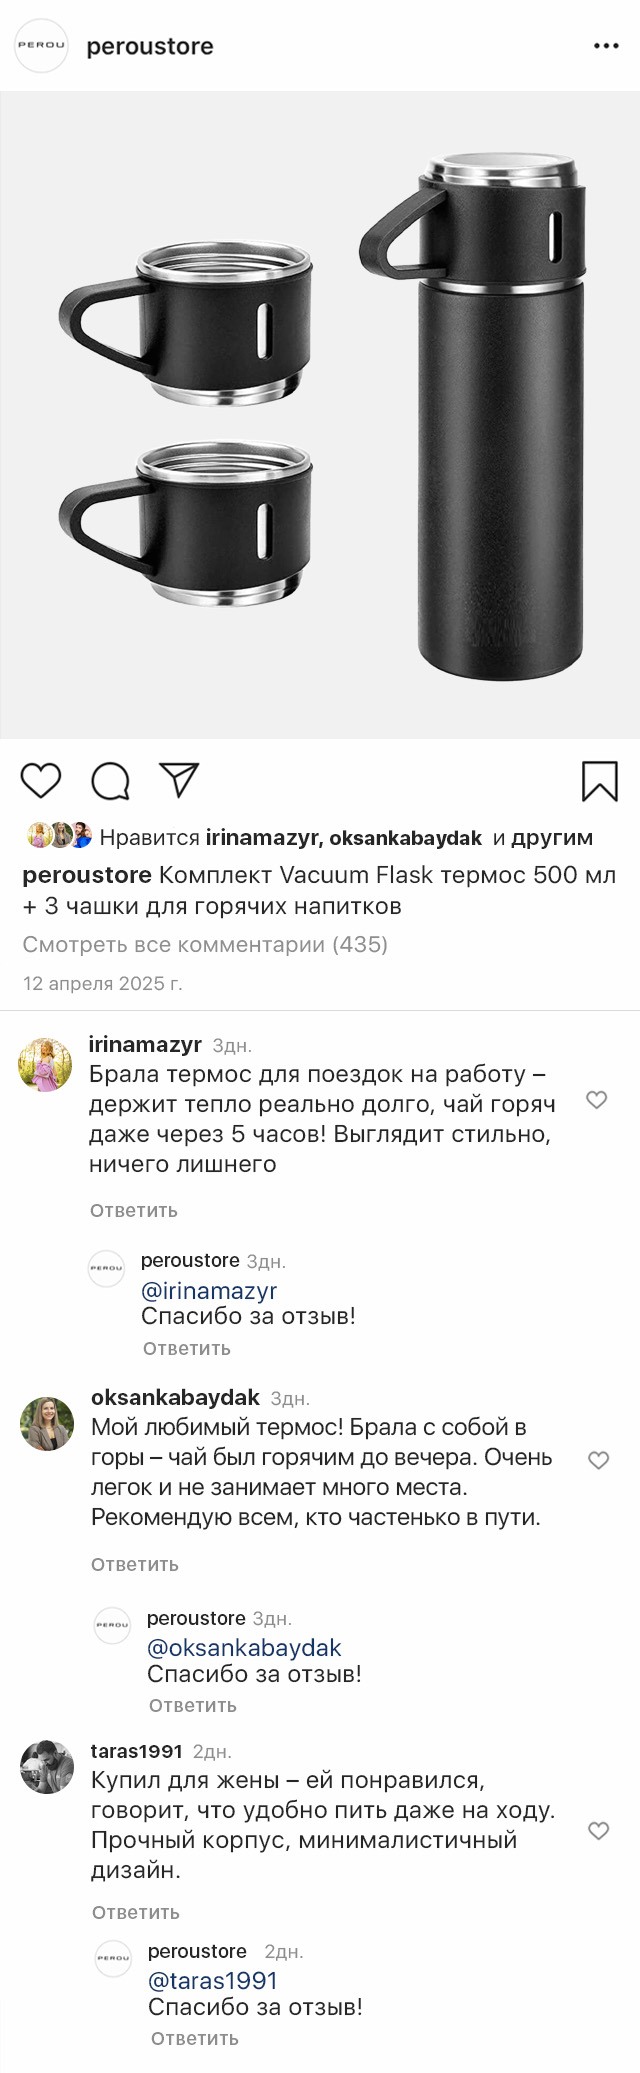Open the thermos product photo
This screenshot has height=2073, width=640.
coord(320,415)
